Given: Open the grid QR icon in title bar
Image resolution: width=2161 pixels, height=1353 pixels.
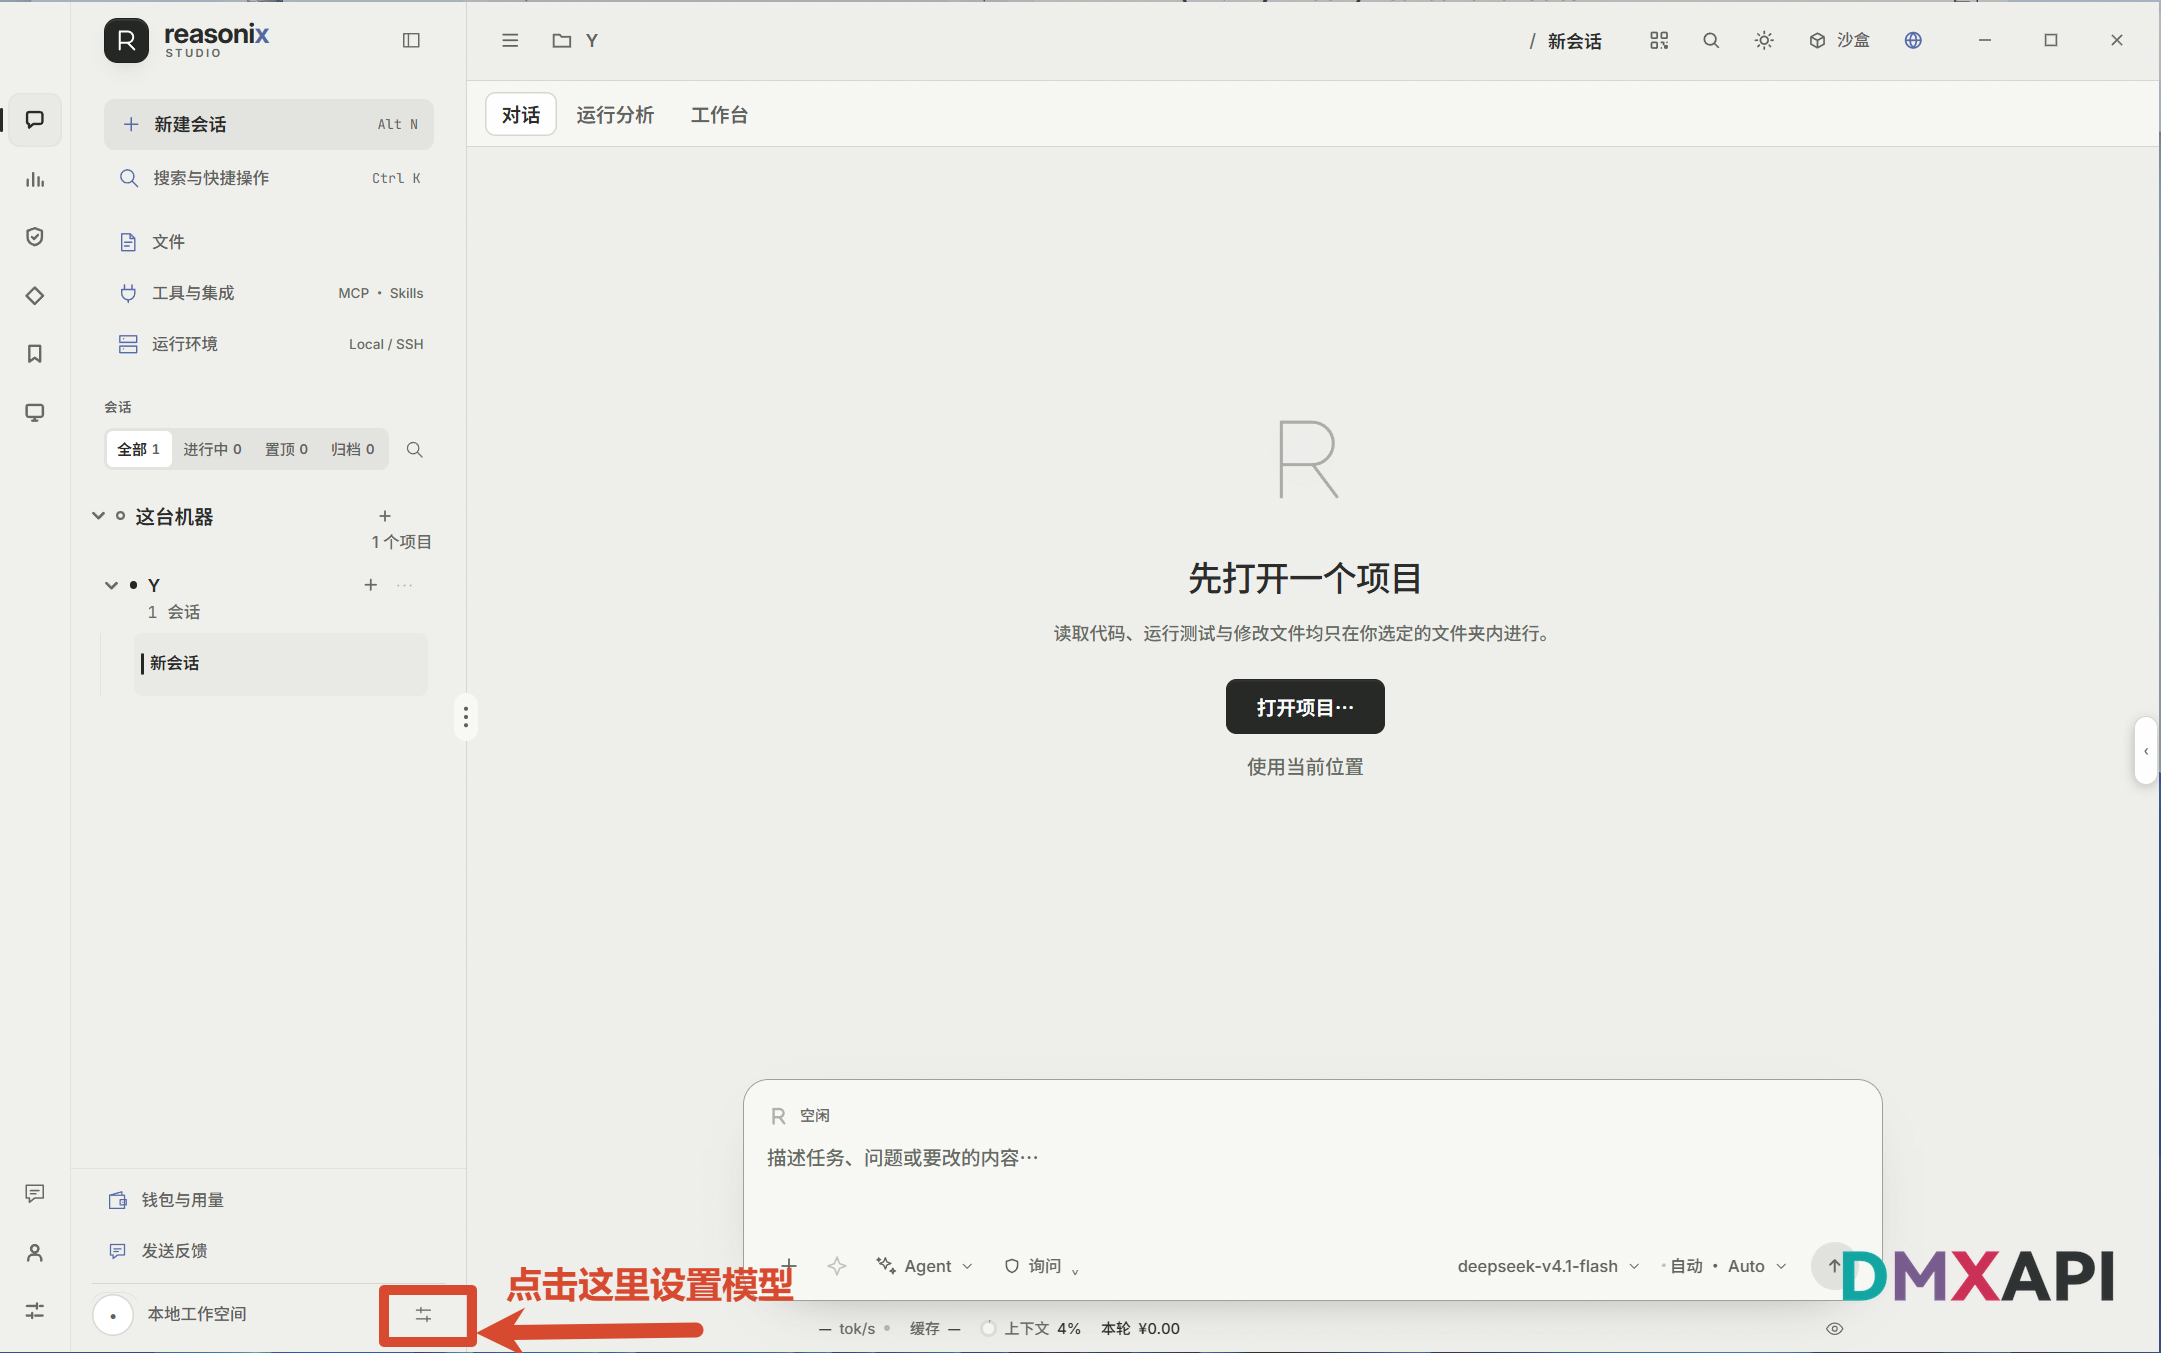Looking at the screenshot, I should [1659, 40].
